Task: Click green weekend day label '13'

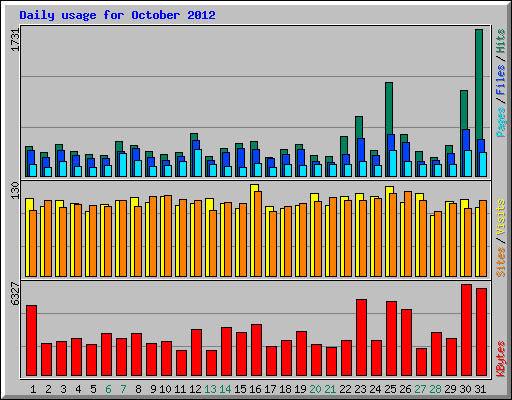Action: [210, 389]
